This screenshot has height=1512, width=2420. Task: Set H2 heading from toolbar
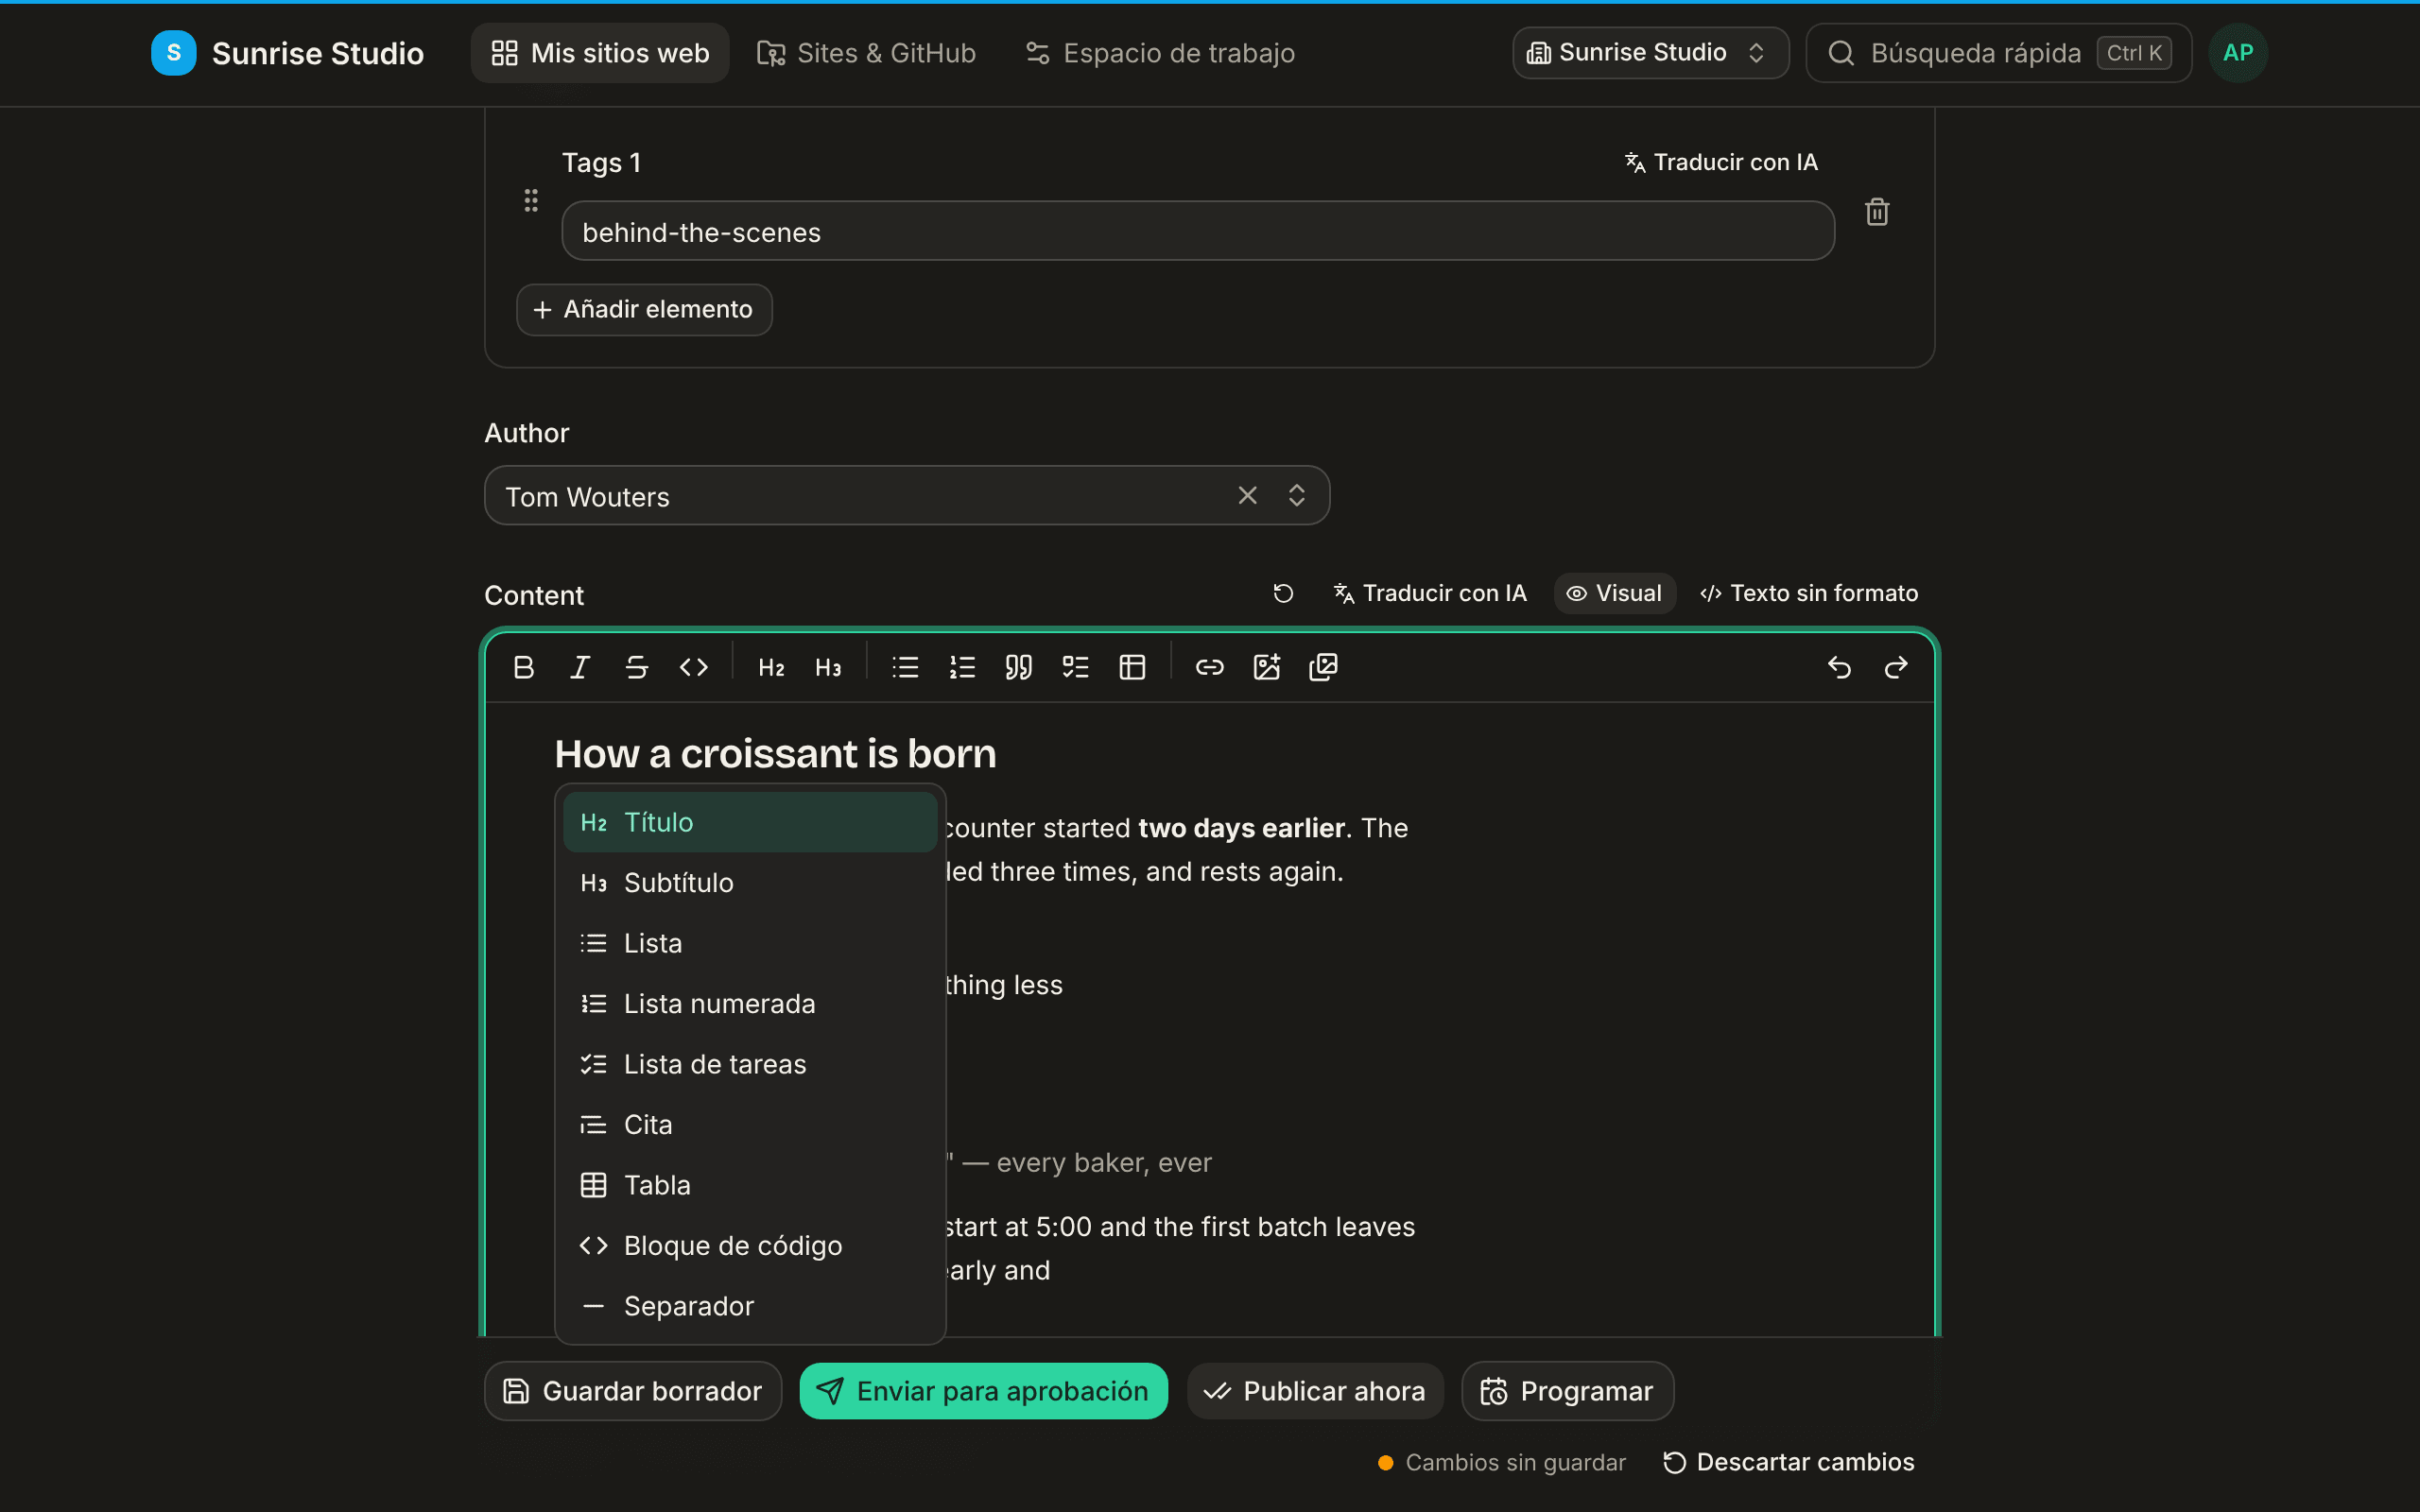click(x=771, y=667)
